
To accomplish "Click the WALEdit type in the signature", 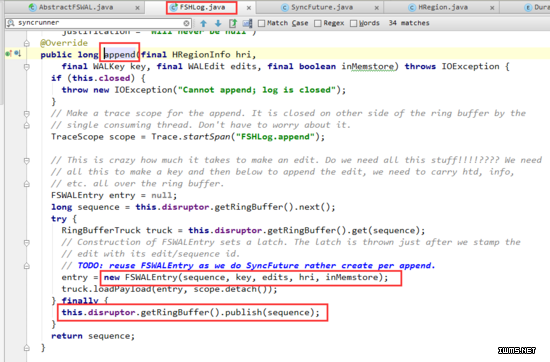I will point(206,66).
